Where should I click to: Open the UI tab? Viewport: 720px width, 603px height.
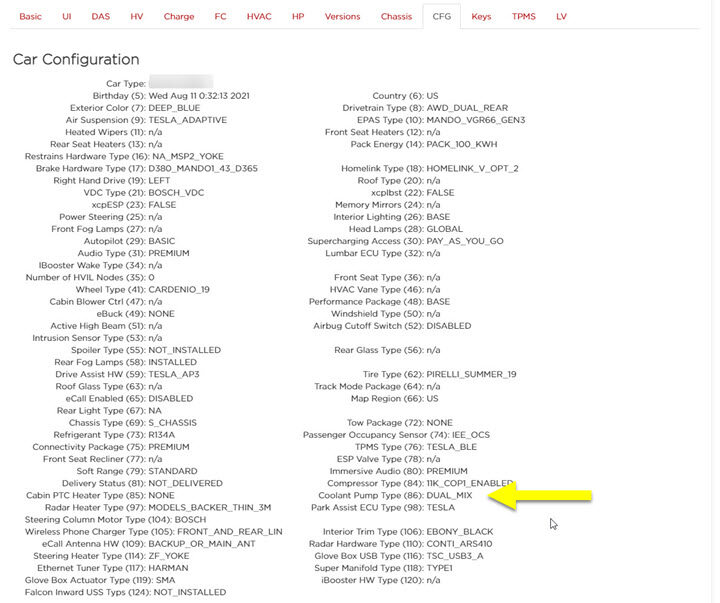[66, 17]
